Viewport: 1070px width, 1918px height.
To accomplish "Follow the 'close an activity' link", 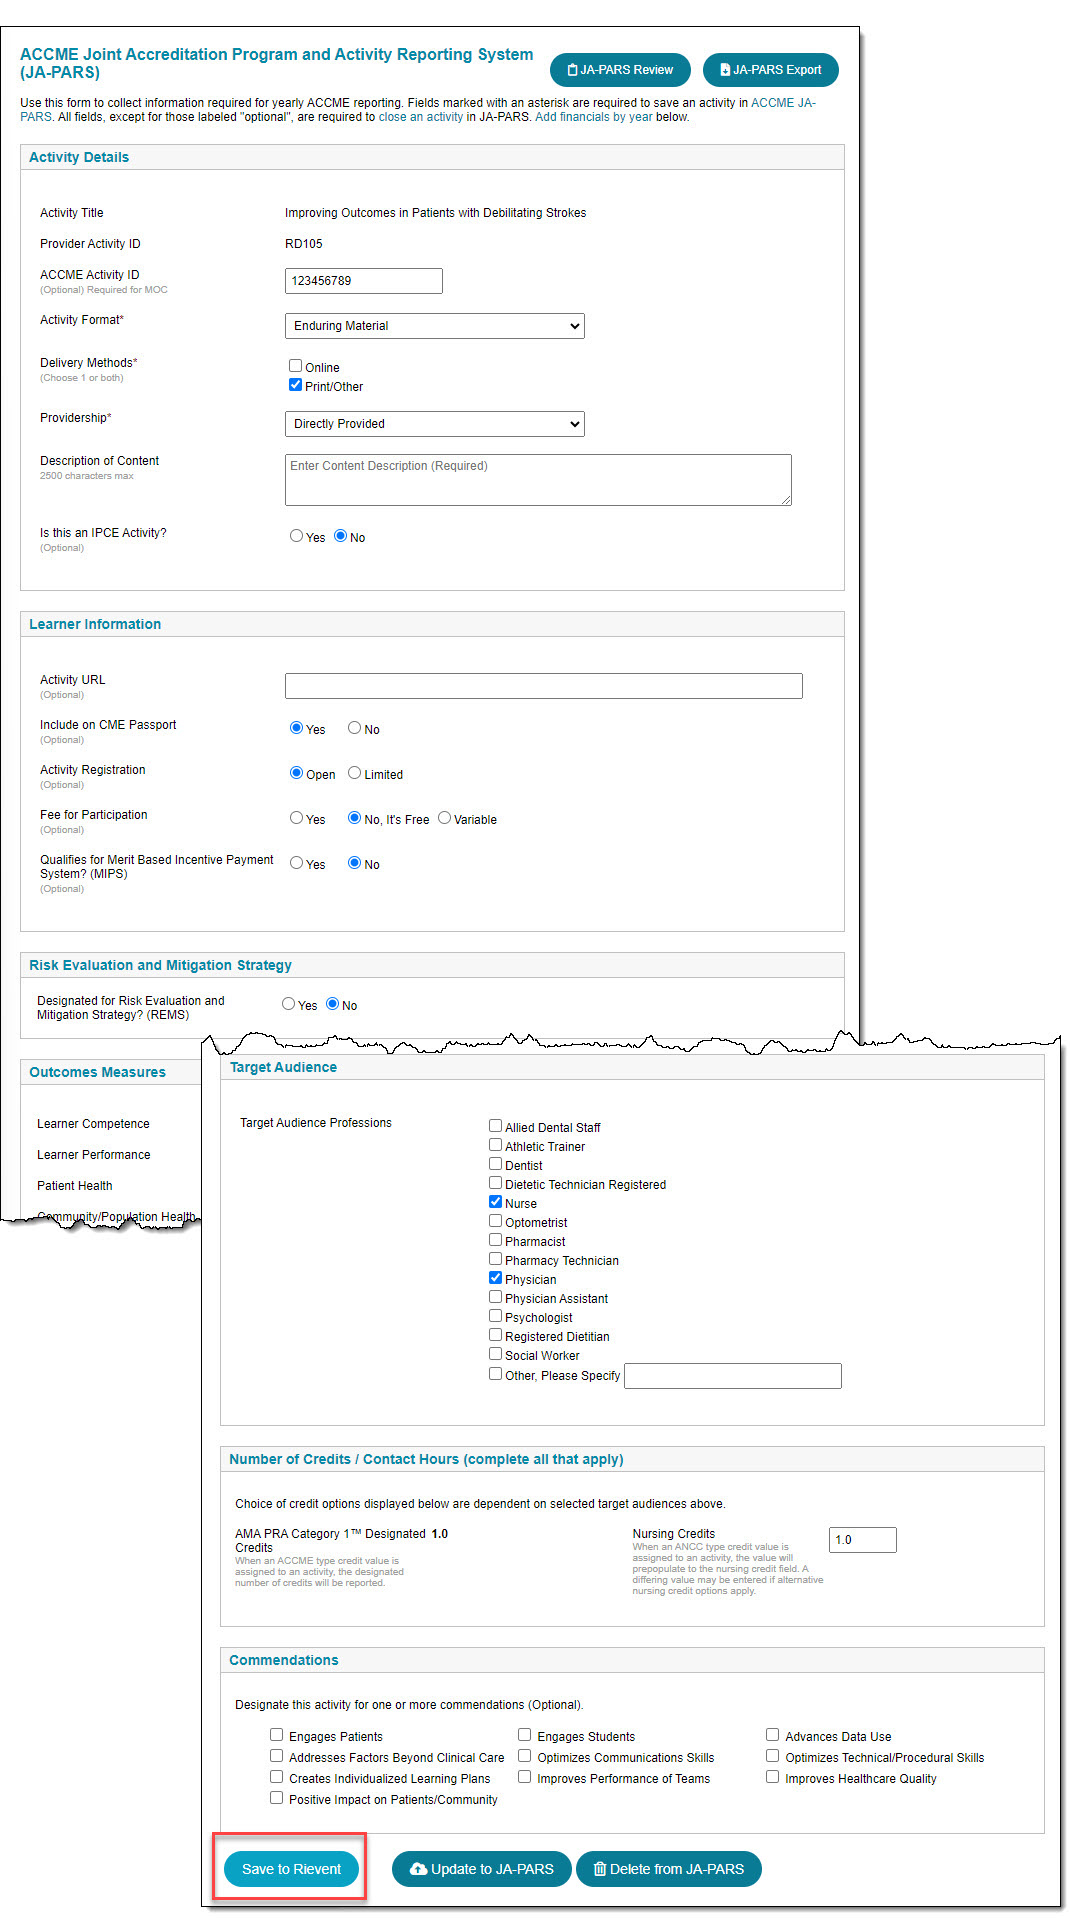I will (x=421, y=117).
